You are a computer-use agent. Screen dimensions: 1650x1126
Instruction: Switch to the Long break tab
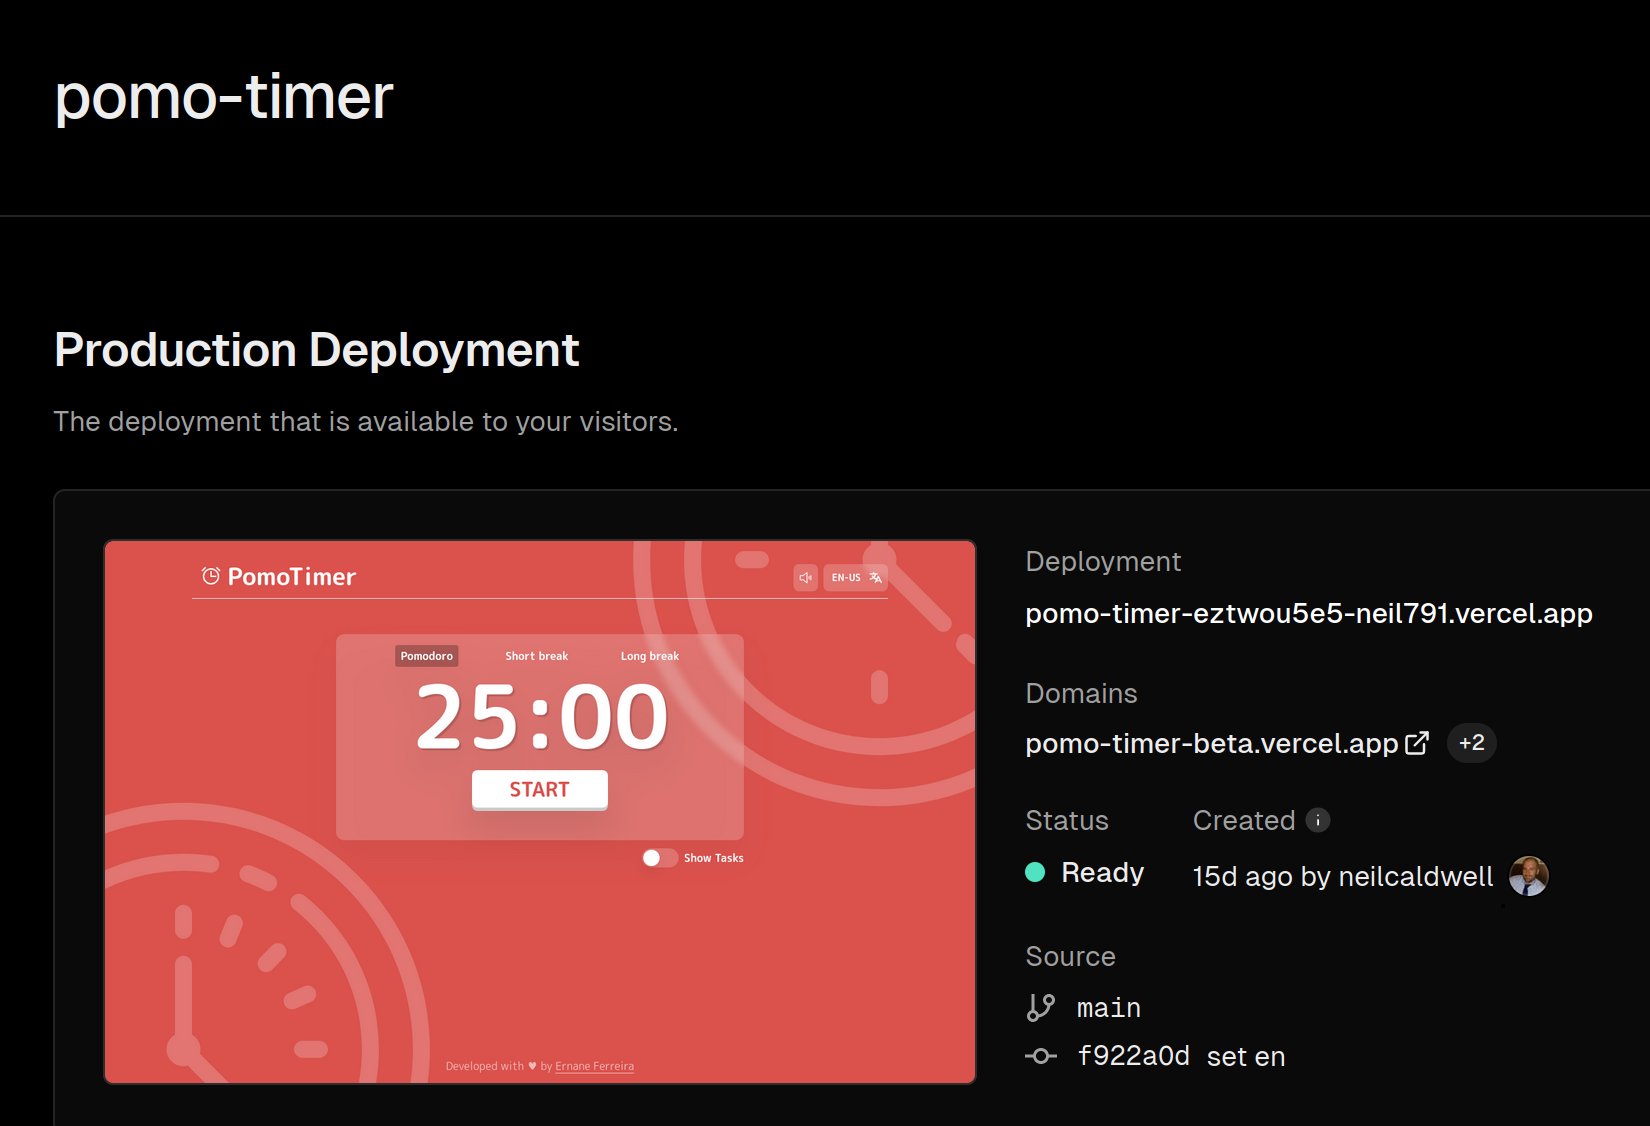tap(649, 656)
